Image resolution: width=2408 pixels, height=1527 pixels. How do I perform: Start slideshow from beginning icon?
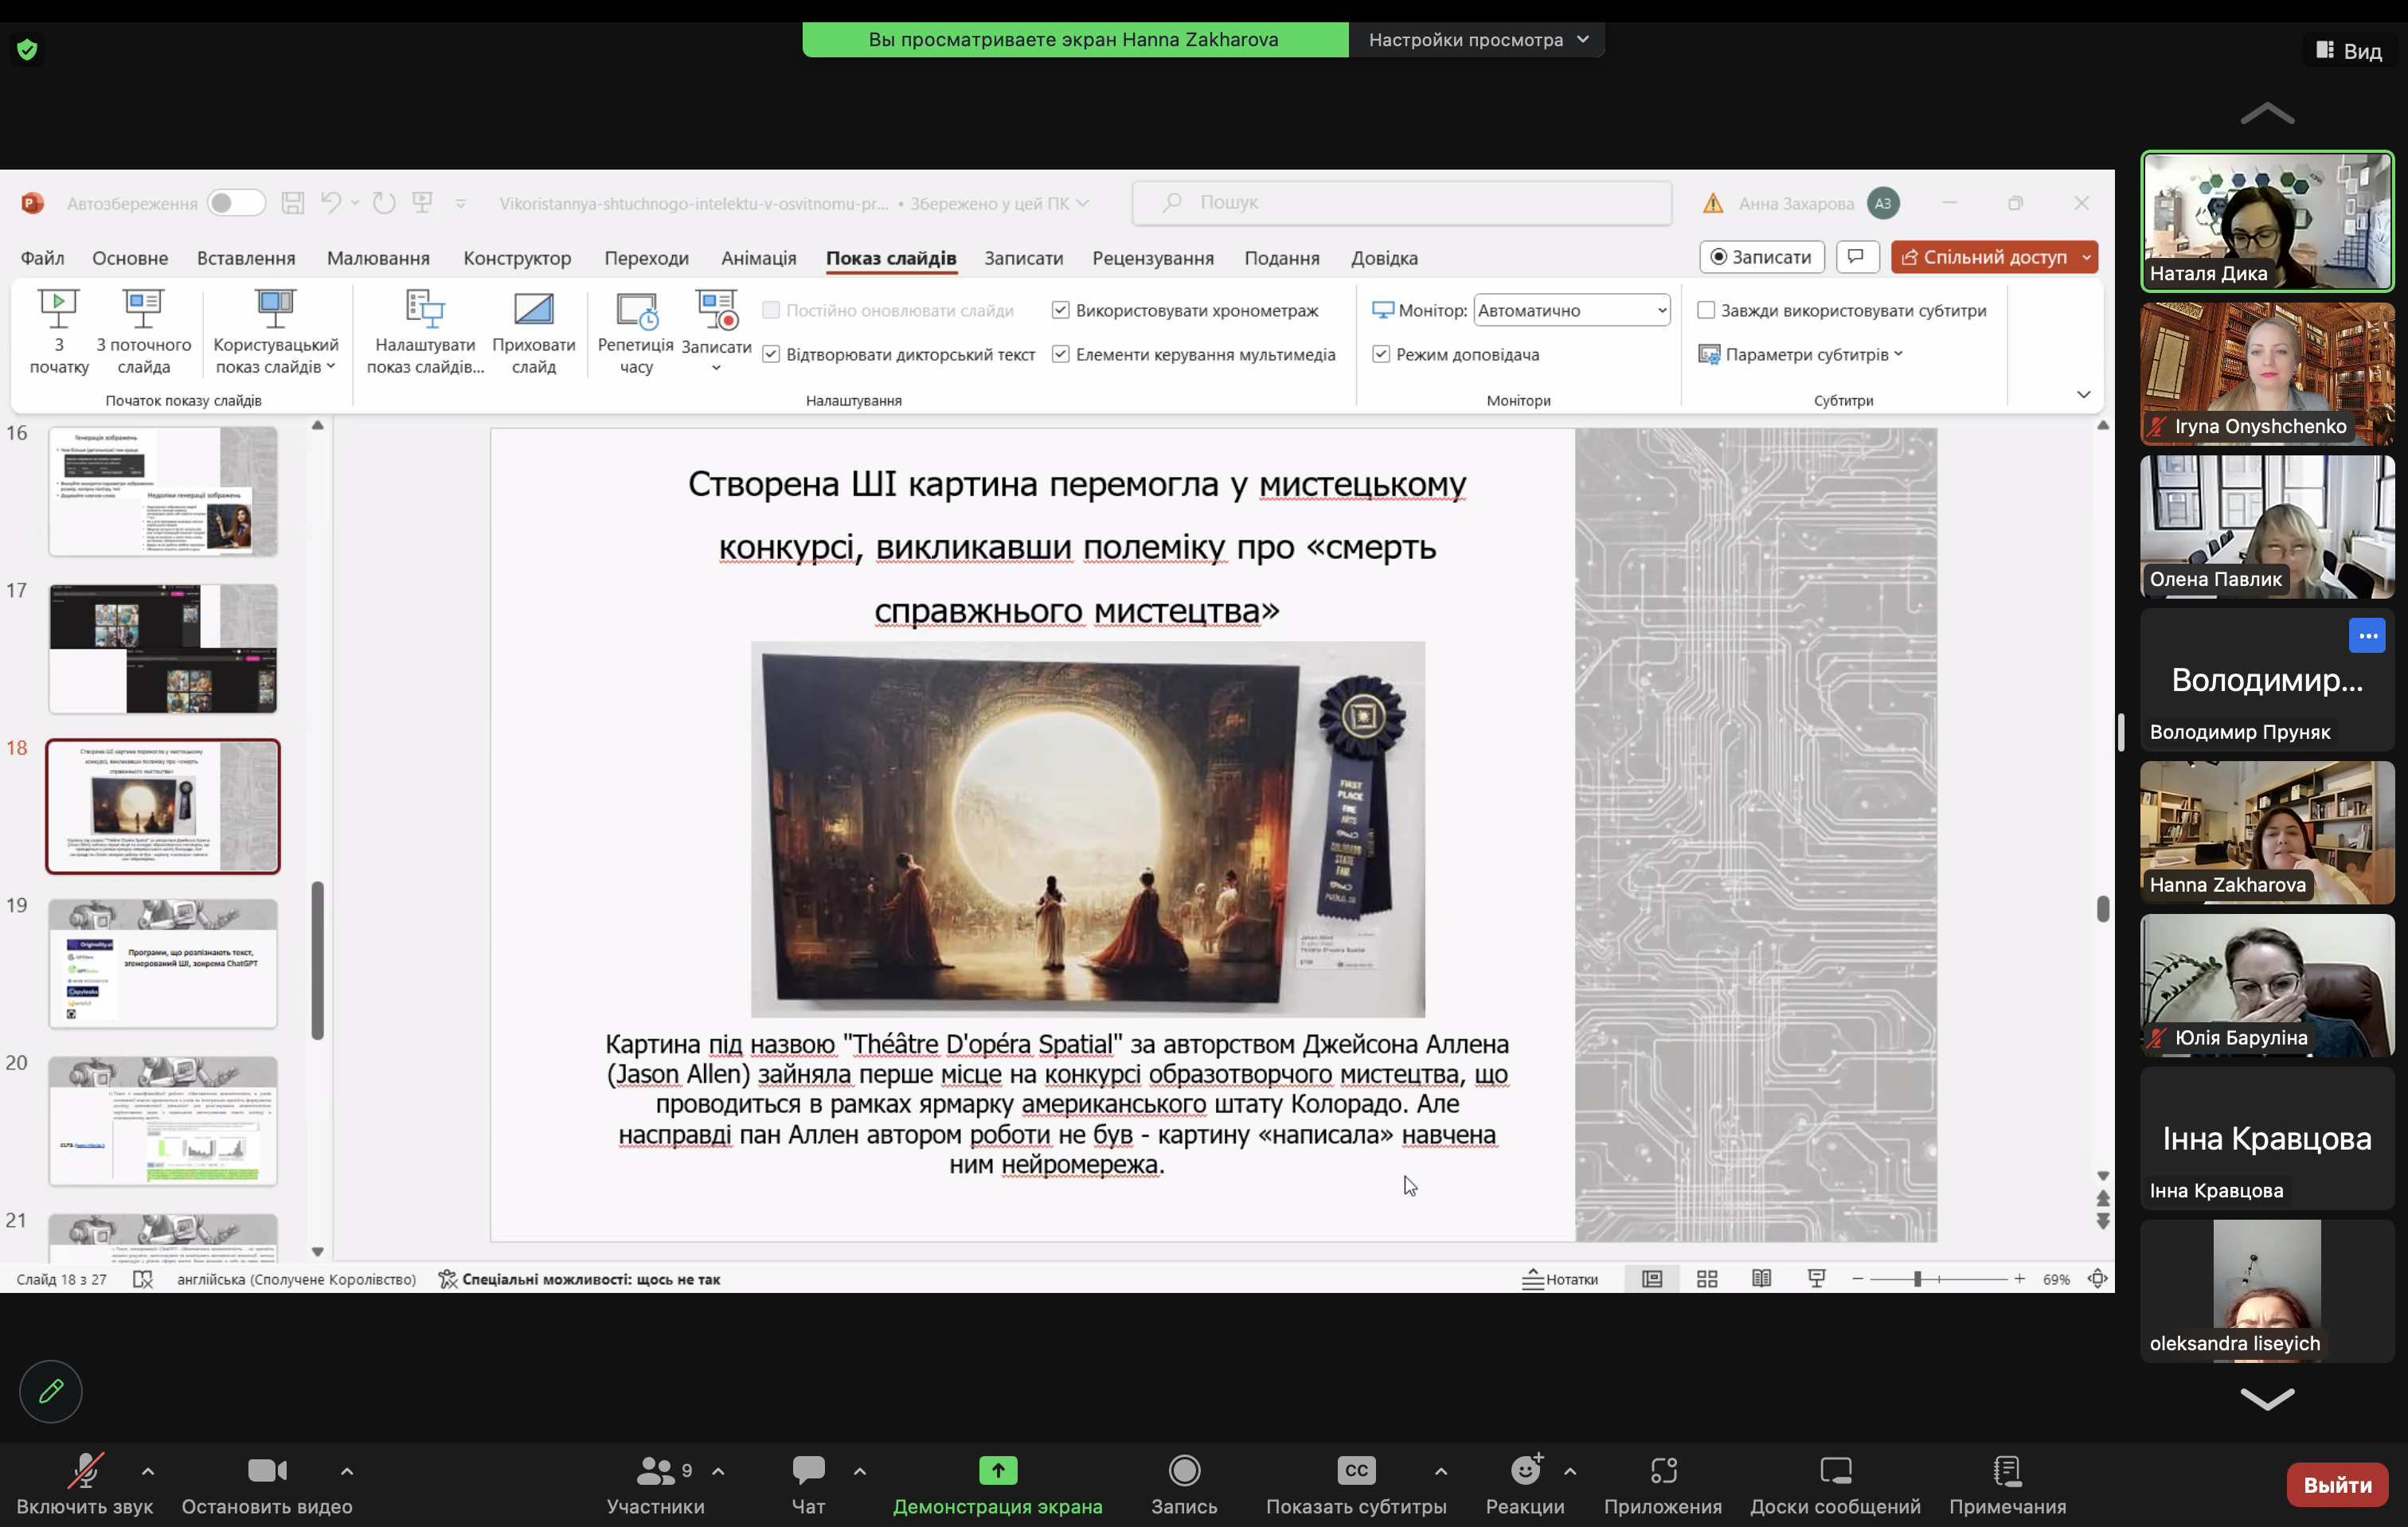[x=58, y=309]
